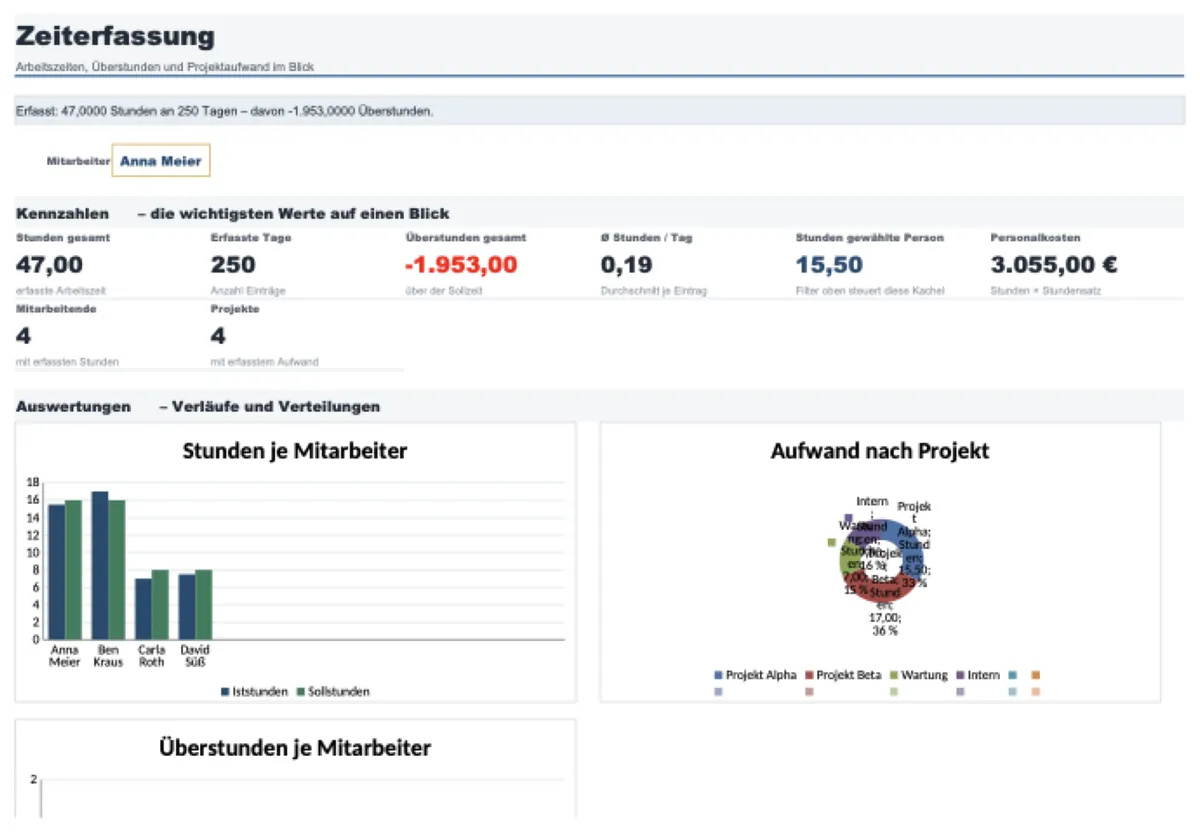Click Anna Meier's green Sollstunden bar
Screen dimensions: 1200x832
(x=73, y=569)
